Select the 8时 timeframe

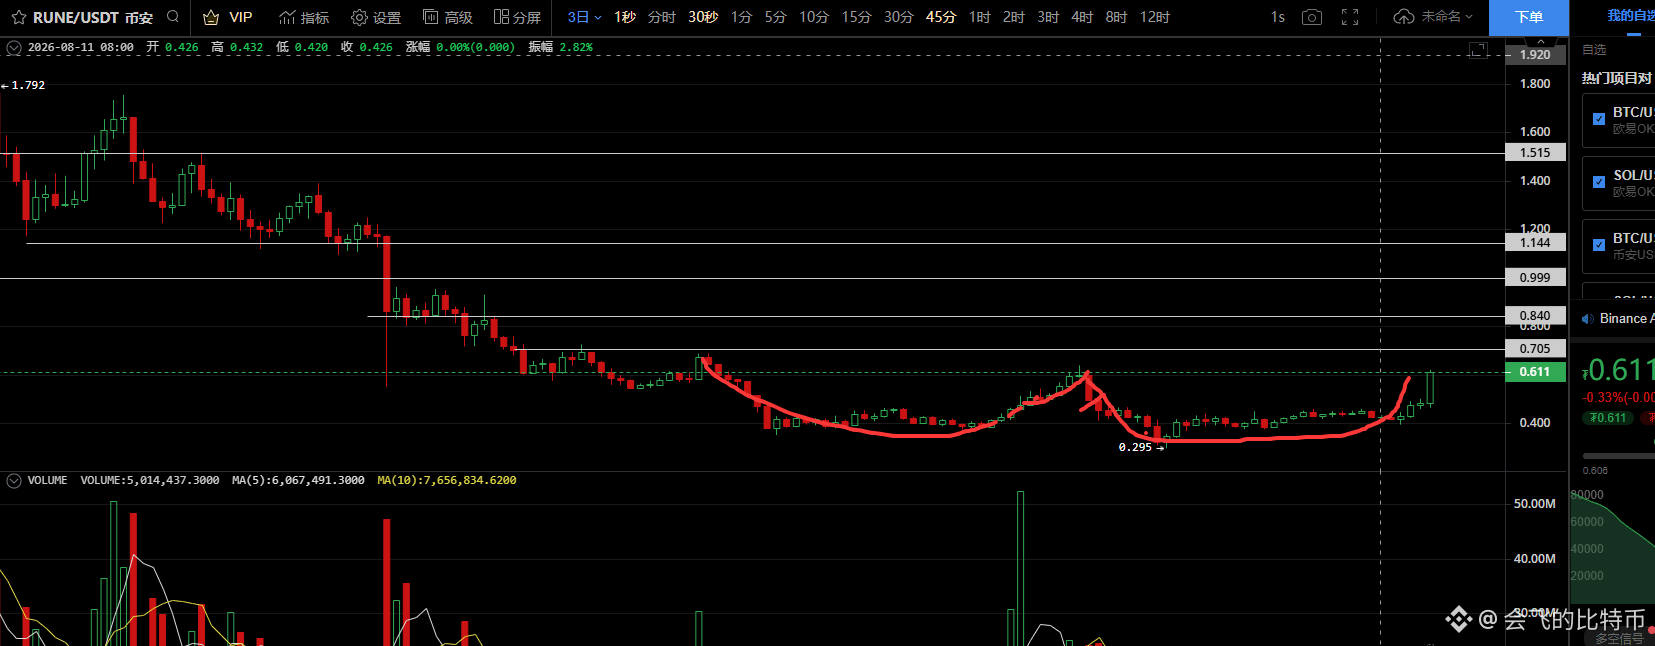click(1116, 17)
